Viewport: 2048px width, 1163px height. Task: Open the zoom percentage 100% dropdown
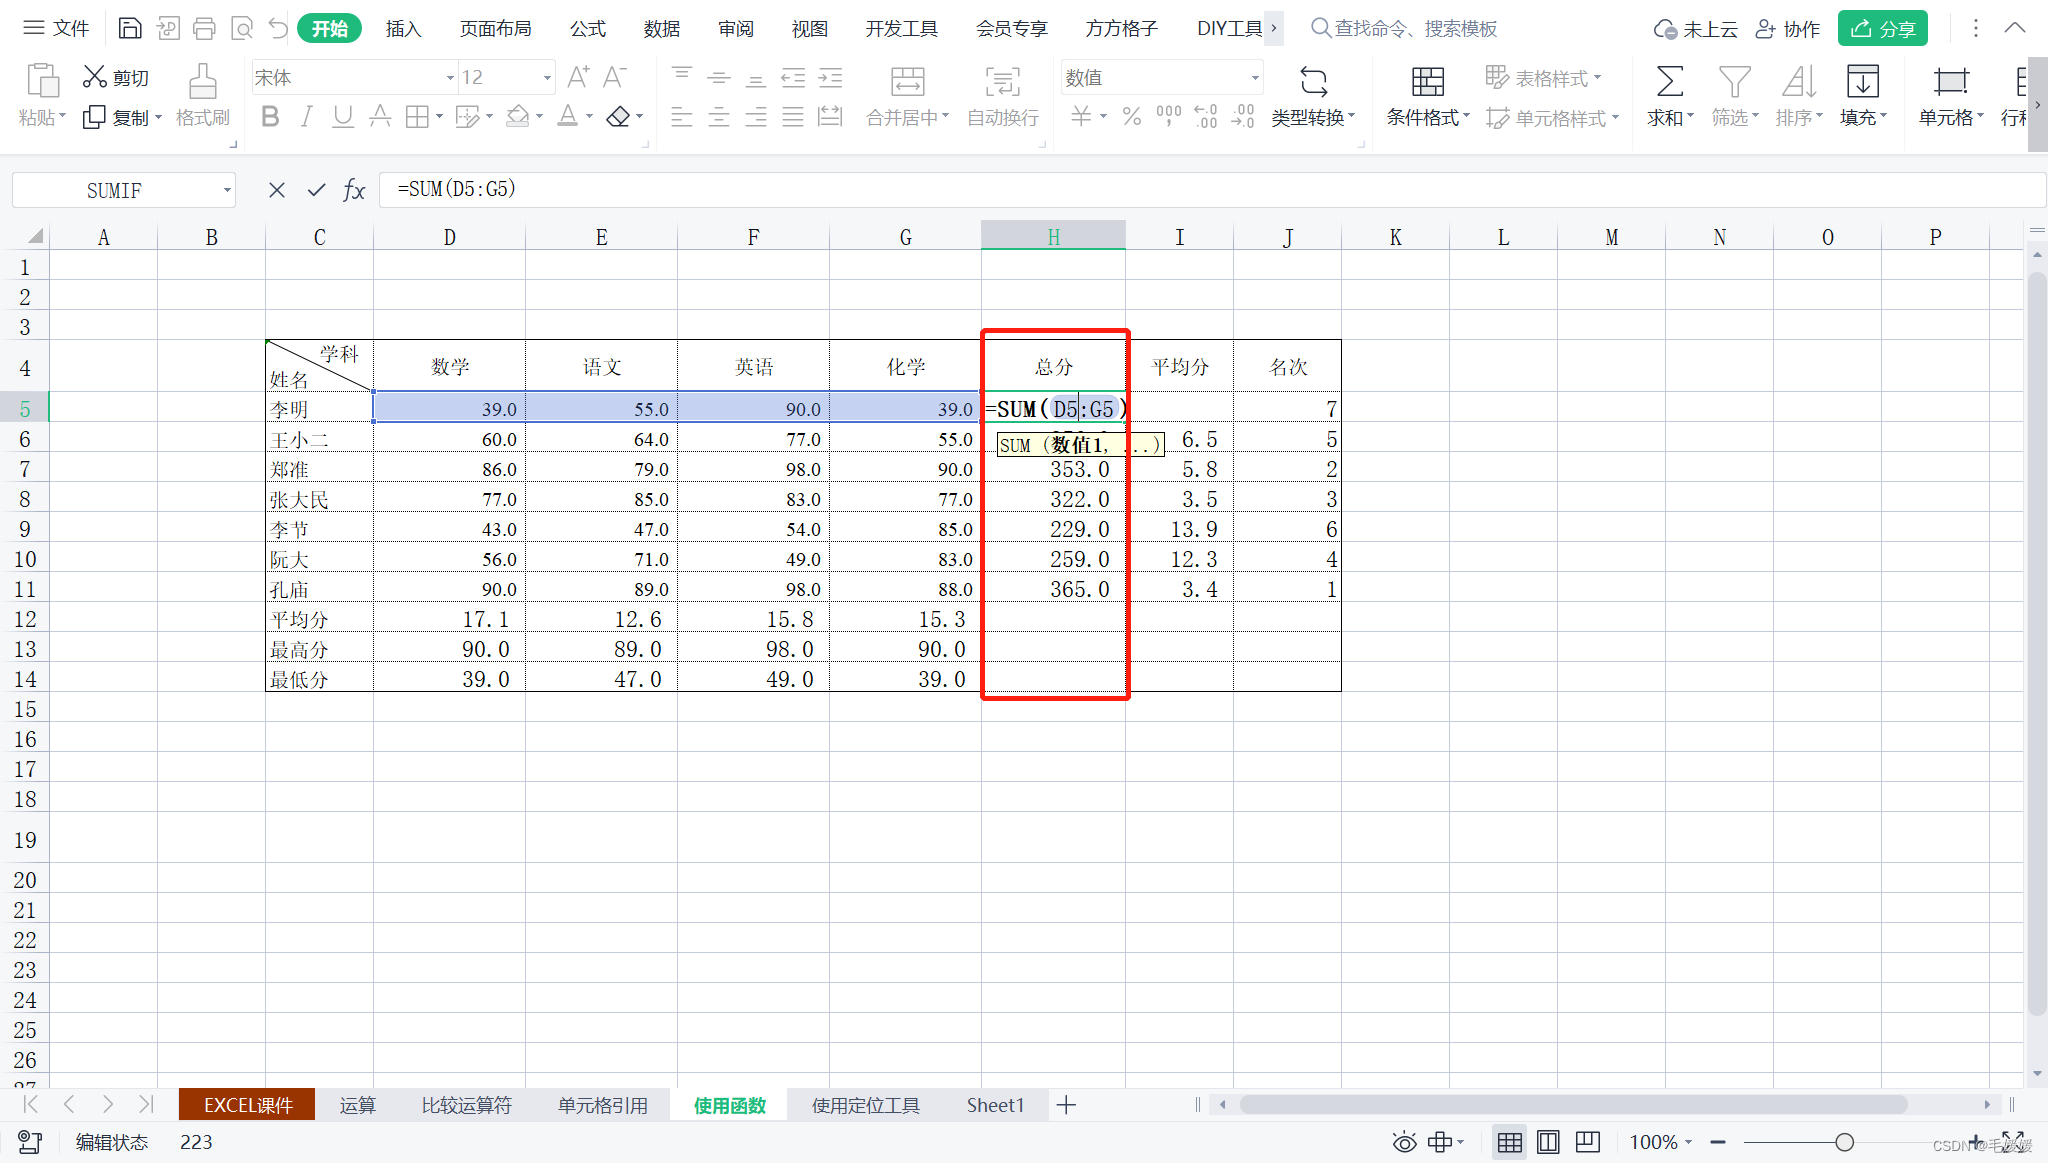1661,1142
